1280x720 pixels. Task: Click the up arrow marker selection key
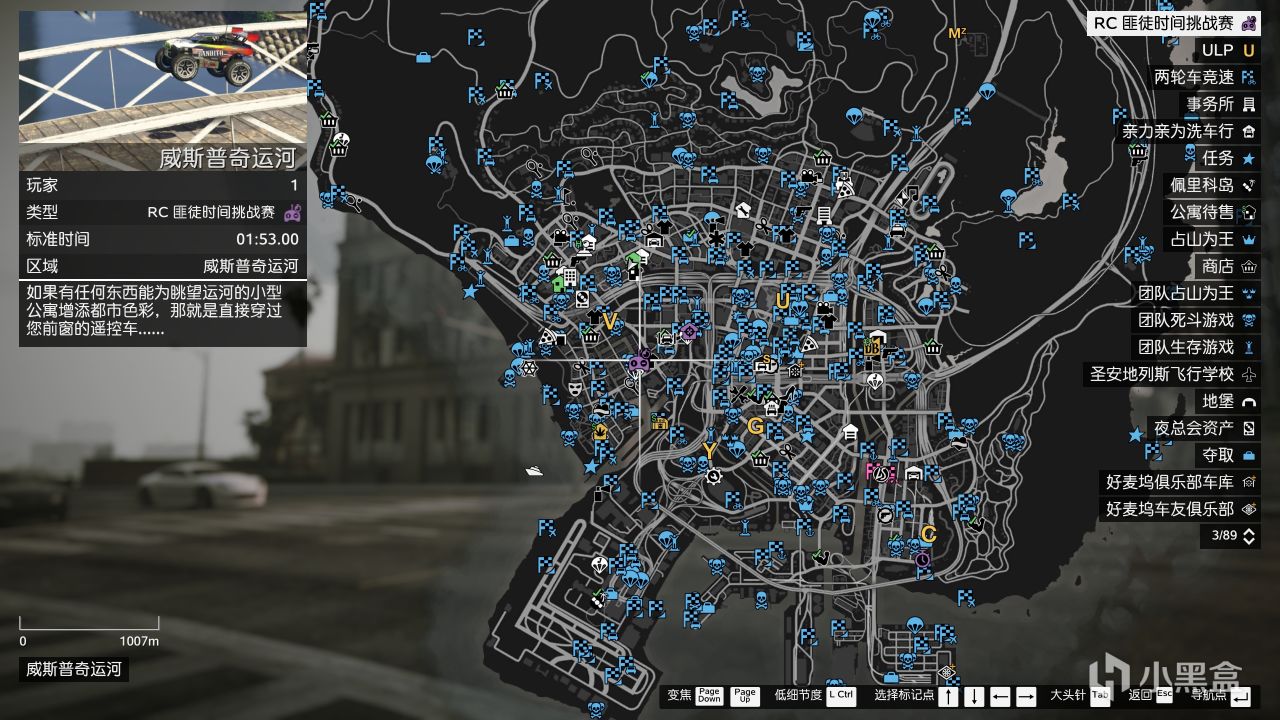pyautogui.click(x=948, y=695)
